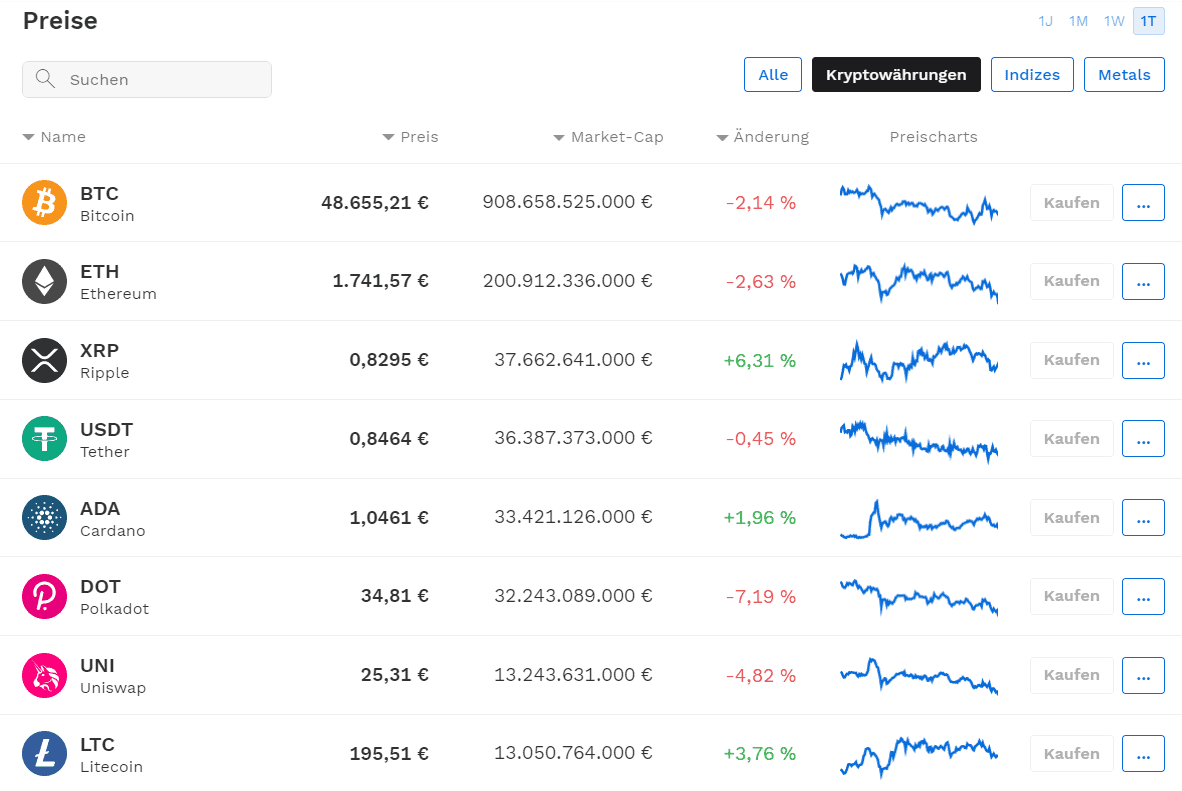Click the Bitcoin price 48.655,21 €

[375, 203]
